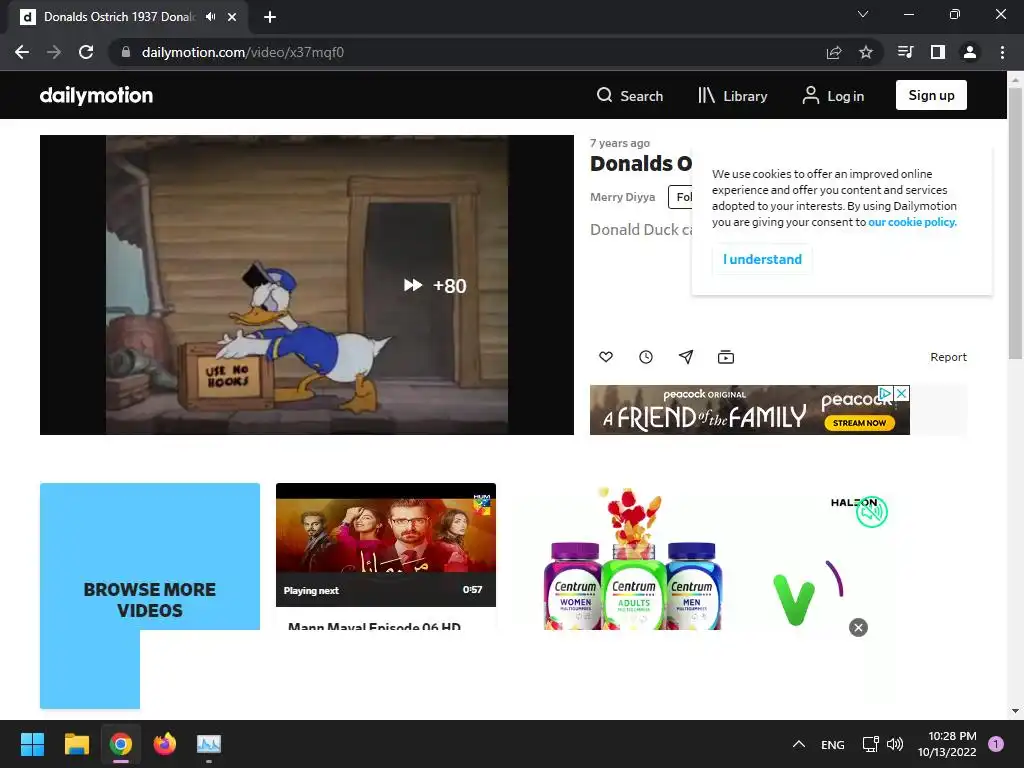Accept cookies with I understand button
Screen dimensions: 1024x768
click(762, 259)
